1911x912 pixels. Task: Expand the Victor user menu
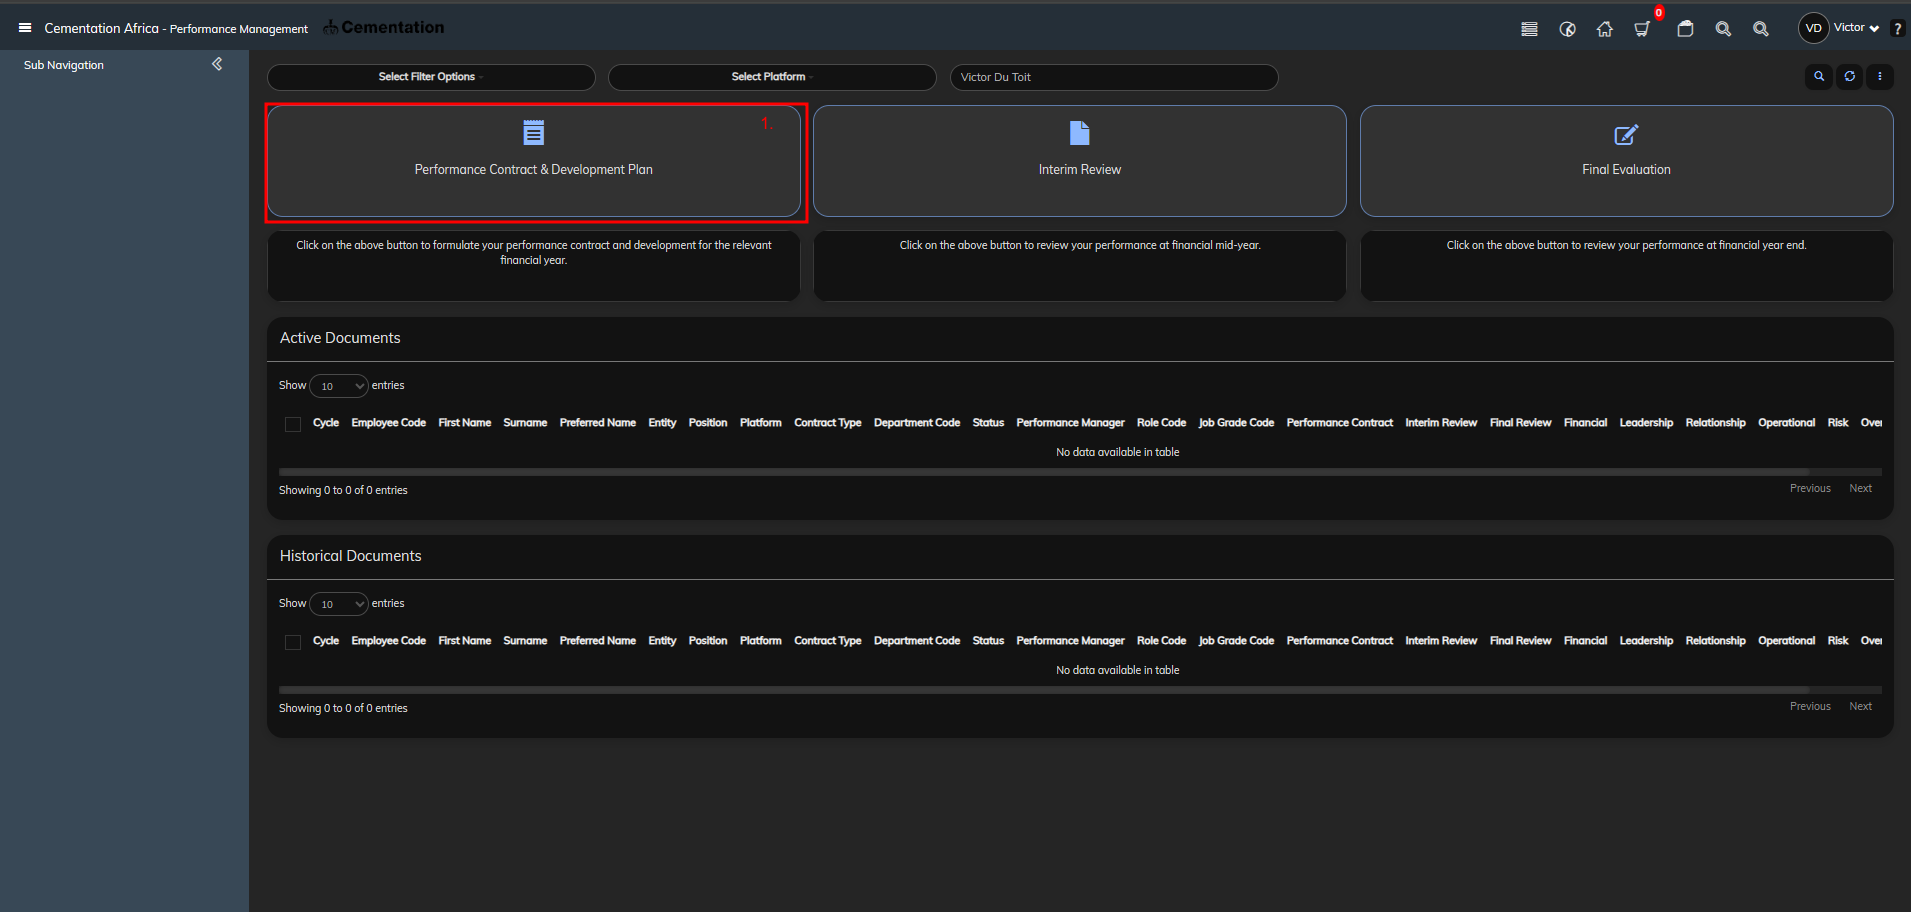[x=1855, y=28]
